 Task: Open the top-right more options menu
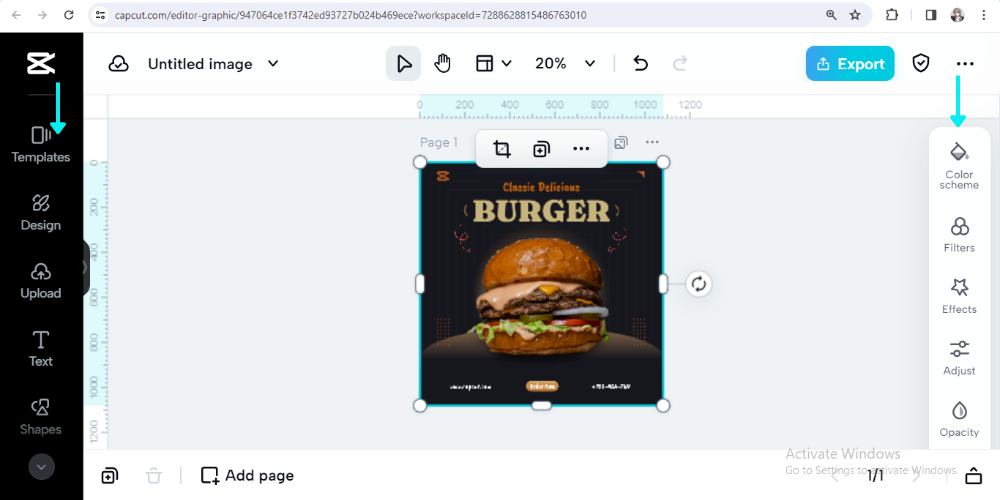(965, 64)
